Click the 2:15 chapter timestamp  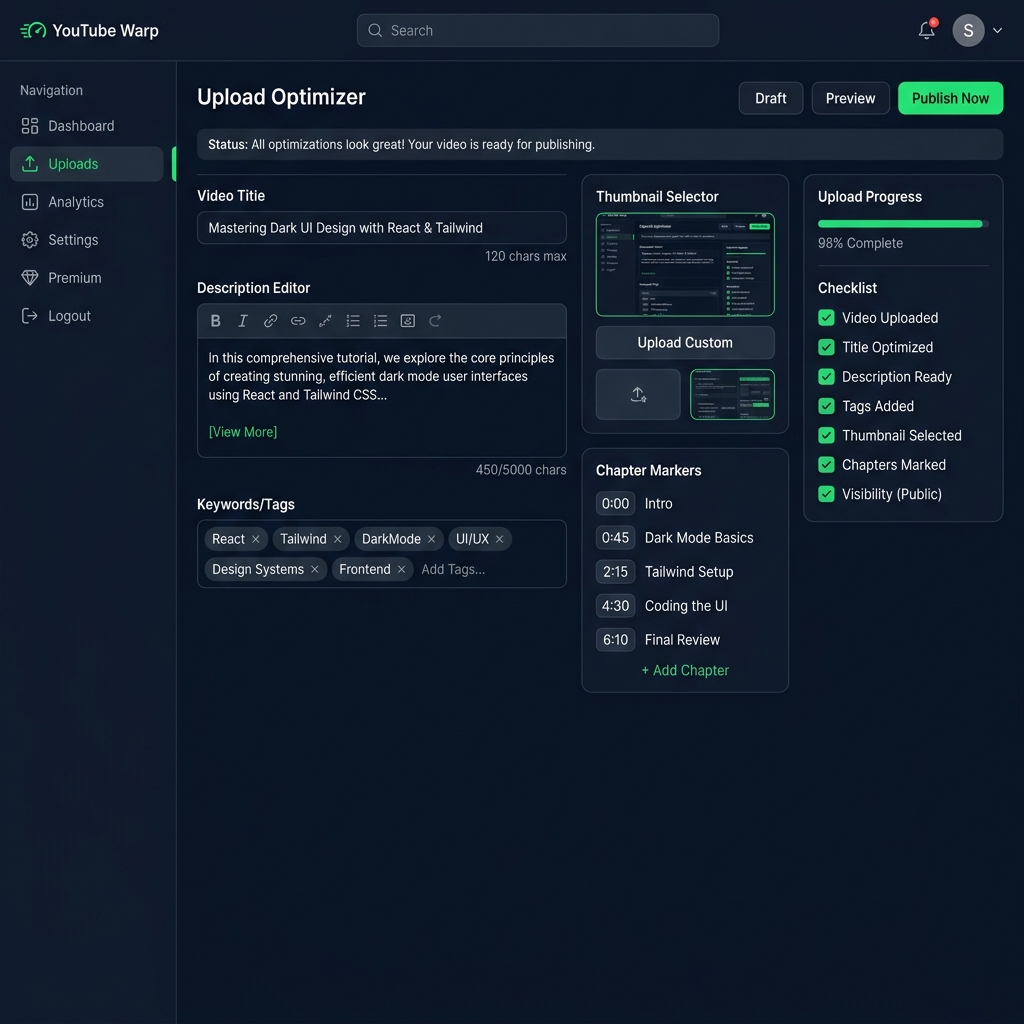[615, 571]
